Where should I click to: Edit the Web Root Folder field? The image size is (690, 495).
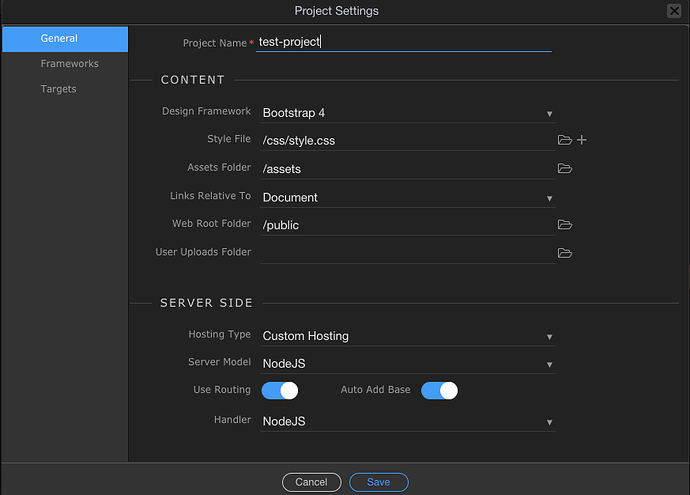pos(407,225)
